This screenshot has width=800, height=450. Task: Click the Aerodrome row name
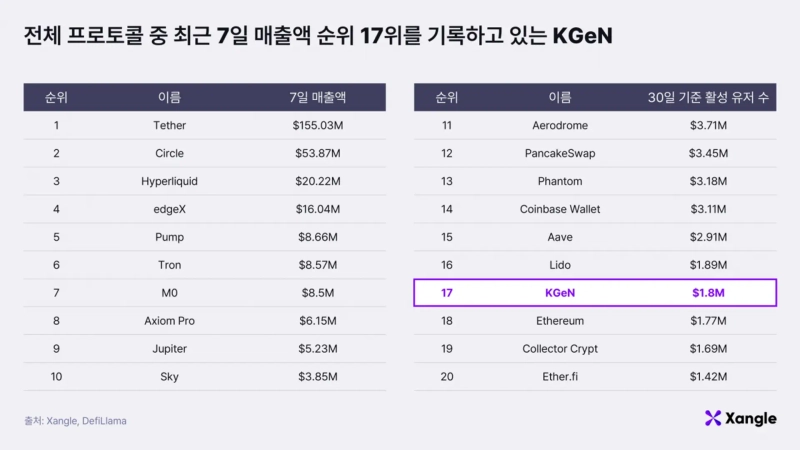[560, 125]
